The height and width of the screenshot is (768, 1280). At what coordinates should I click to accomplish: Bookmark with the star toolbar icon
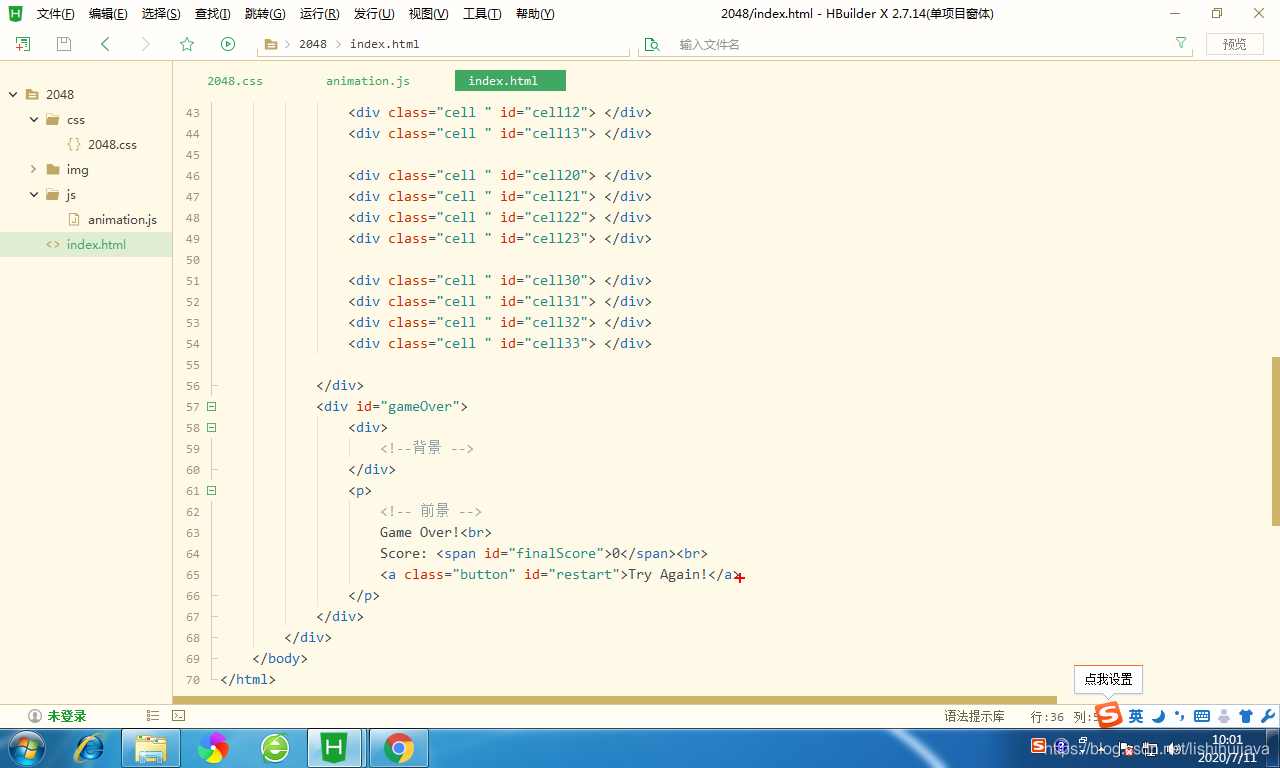click(x=187, y=44)
